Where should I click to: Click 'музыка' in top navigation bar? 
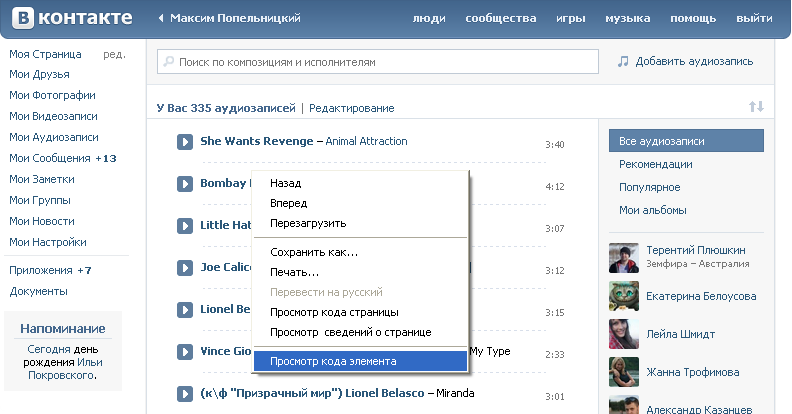tap(627, 19)
